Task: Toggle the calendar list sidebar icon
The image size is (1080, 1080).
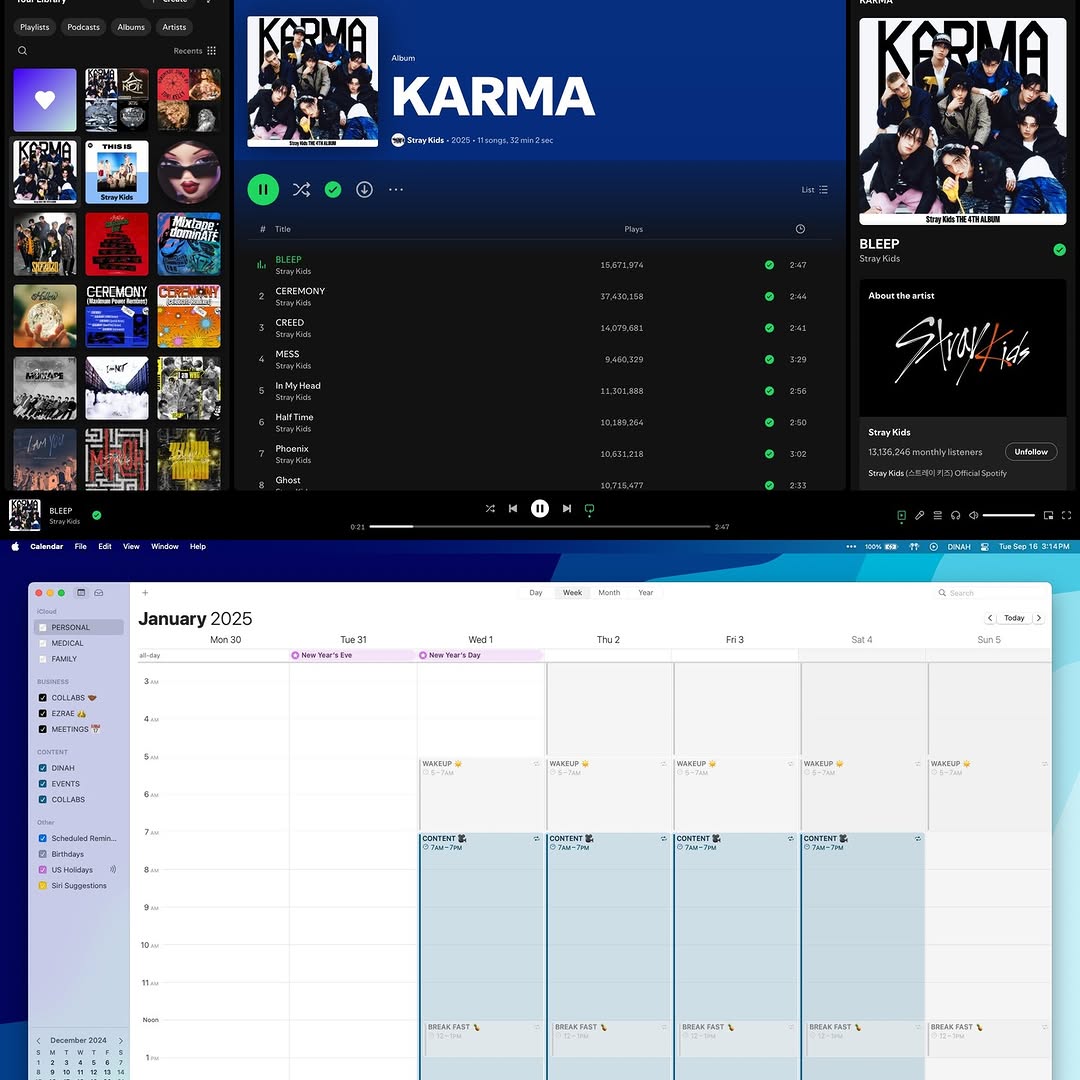Action: point(81,592)
